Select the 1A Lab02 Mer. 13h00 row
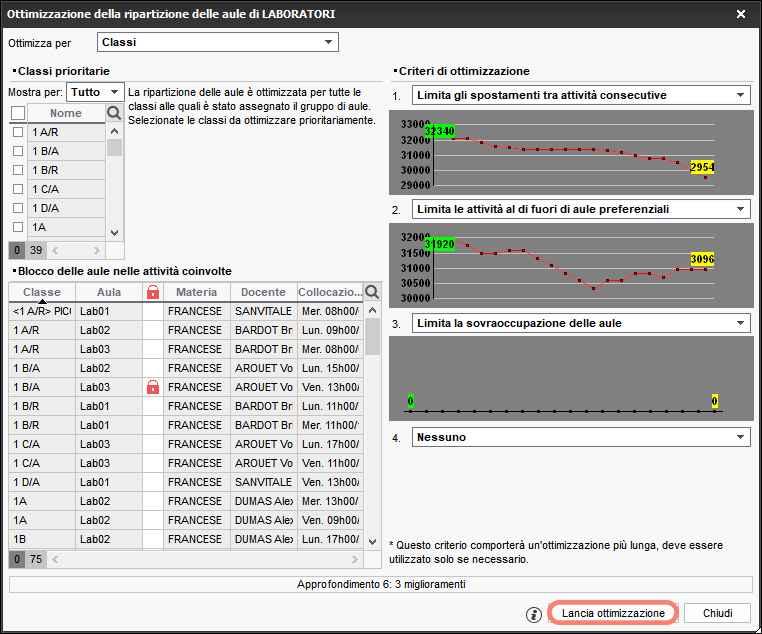This screenshot has width=762, height=634. click(186, 501)
